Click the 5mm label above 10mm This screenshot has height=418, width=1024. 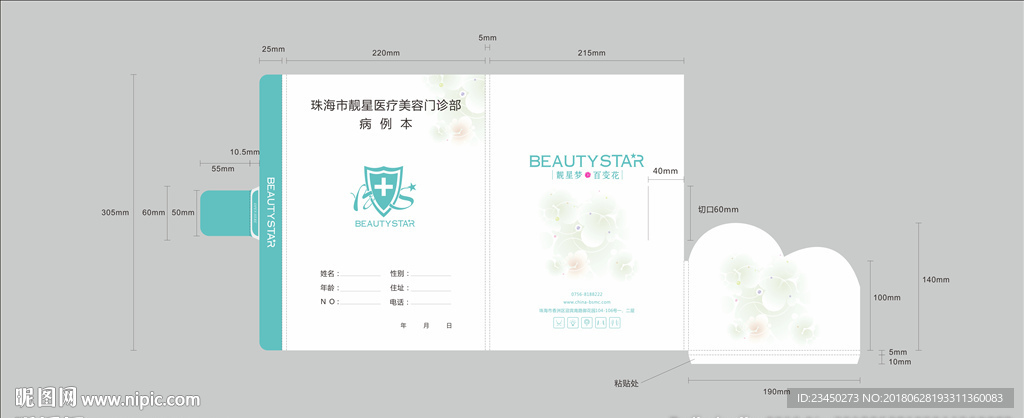(898, 352)
